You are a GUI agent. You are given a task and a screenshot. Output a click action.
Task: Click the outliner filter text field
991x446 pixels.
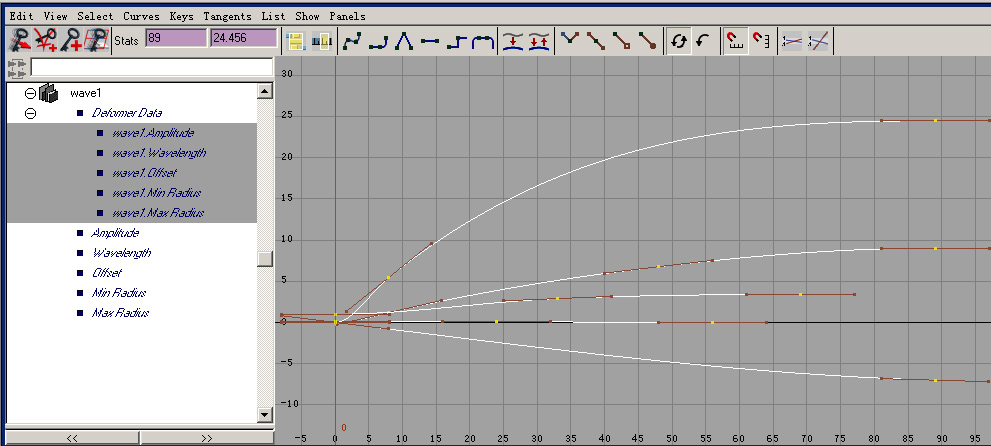(x=152, y=67)
